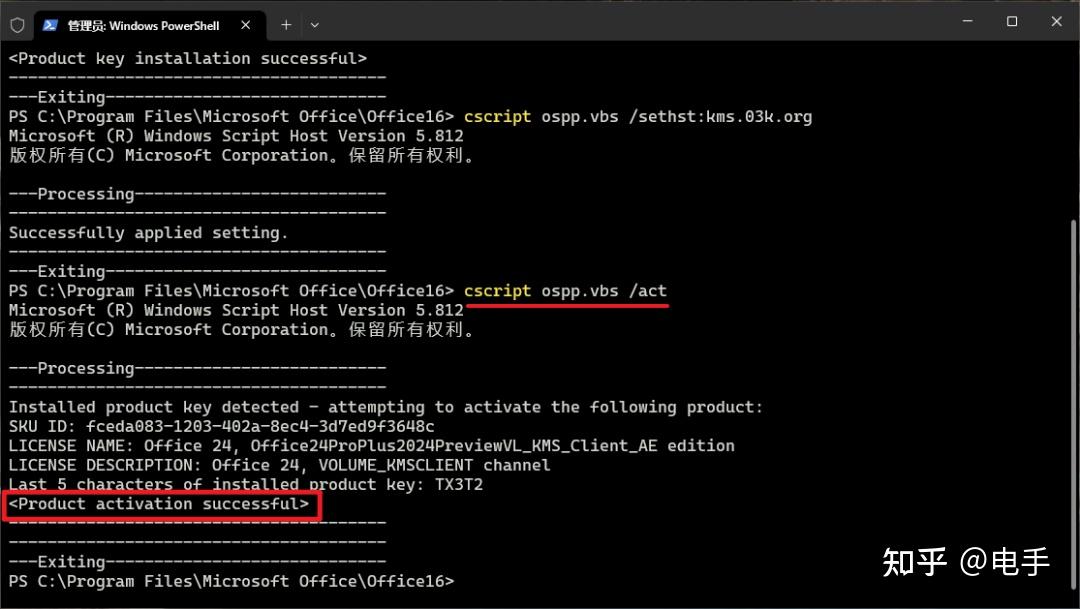Click the Successfully applied setting message
Image resolution: width=1080 pixels, height=609 pixels.
148,233
